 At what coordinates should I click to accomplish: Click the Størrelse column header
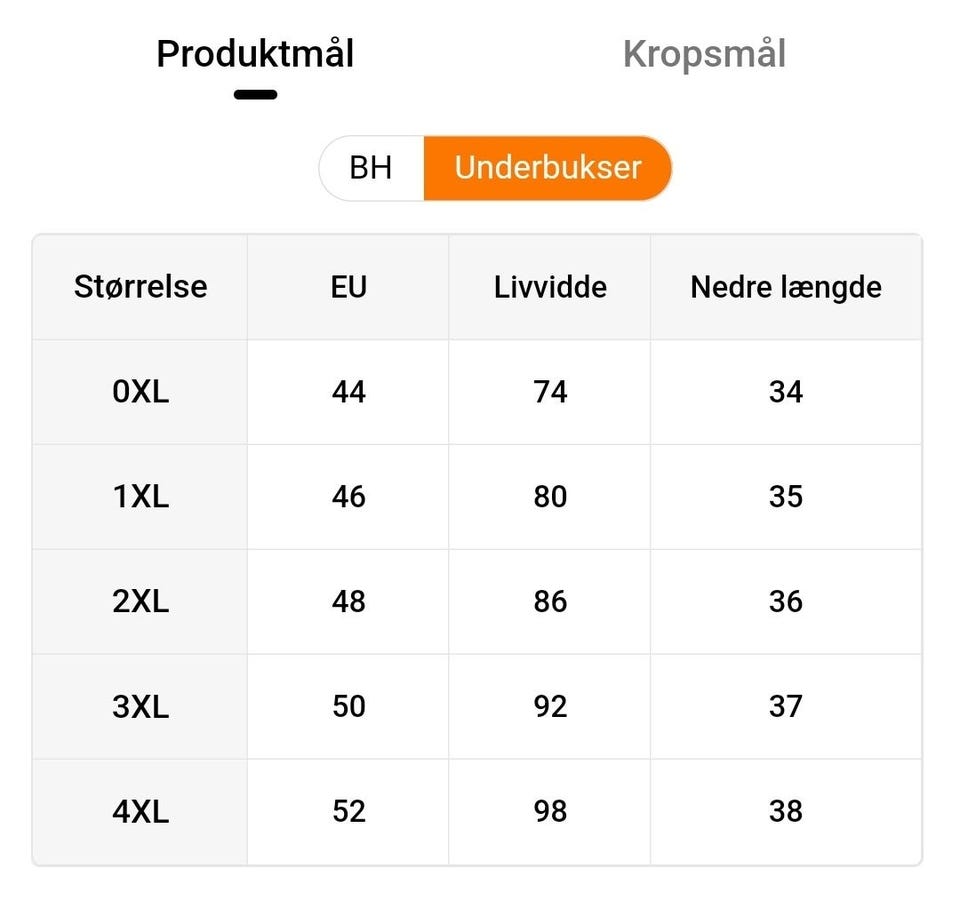[x=140, y=287]
